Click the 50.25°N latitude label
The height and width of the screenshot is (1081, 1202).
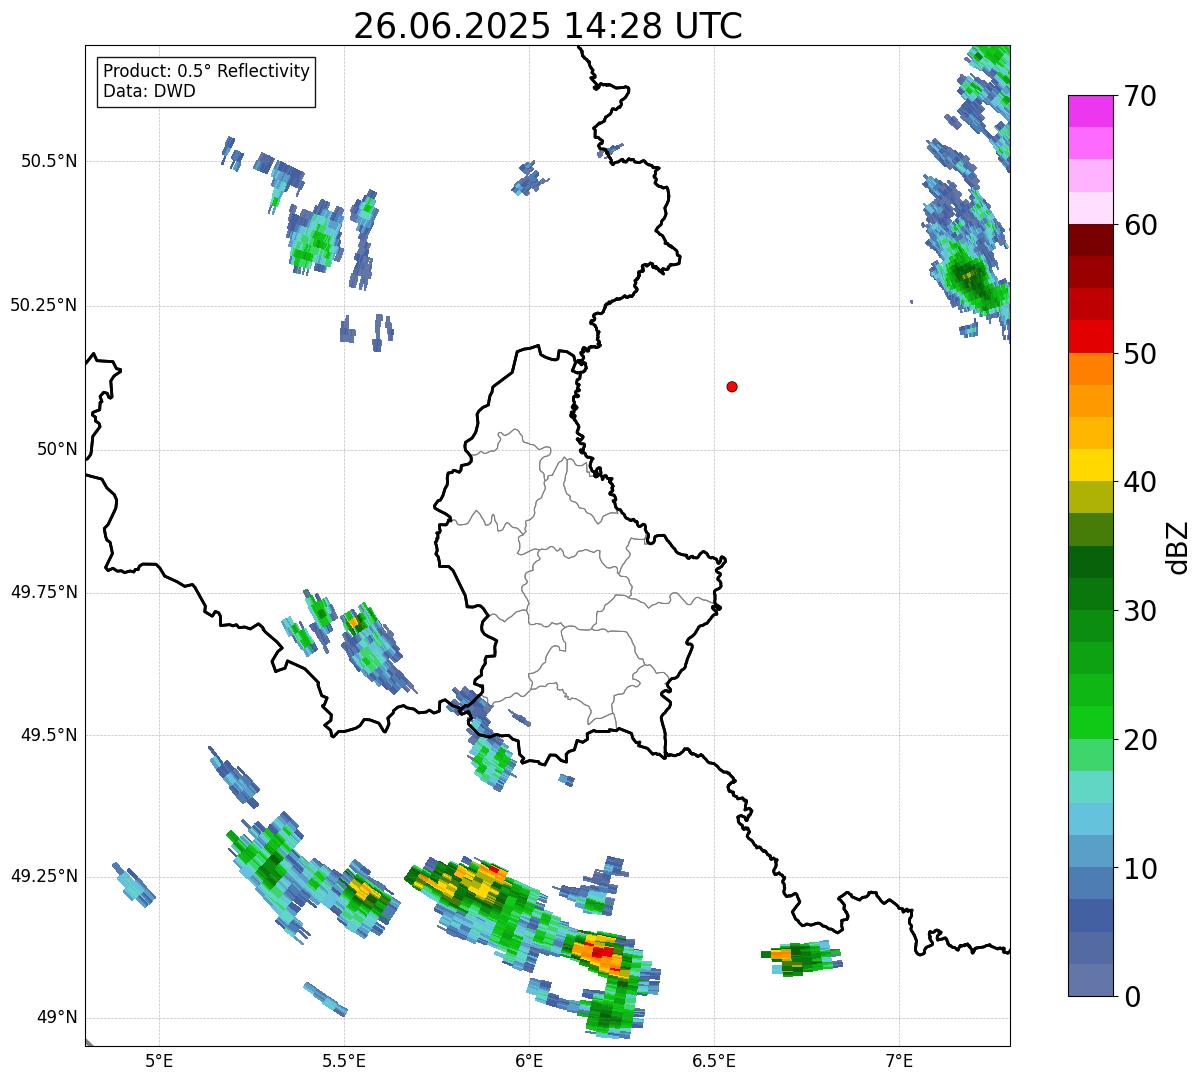[x=44, y=305]
